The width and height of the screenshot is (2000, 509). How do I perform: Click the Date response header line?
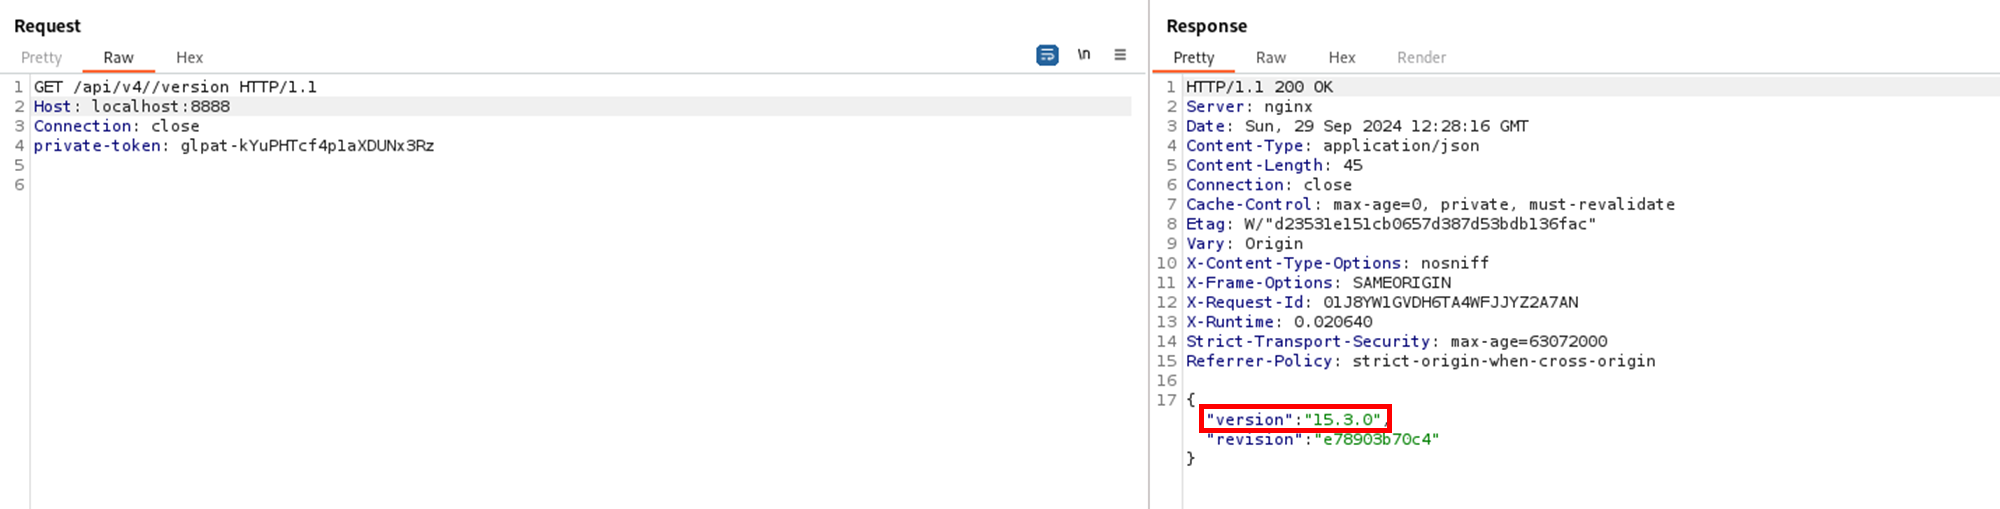click(1357, 126)
